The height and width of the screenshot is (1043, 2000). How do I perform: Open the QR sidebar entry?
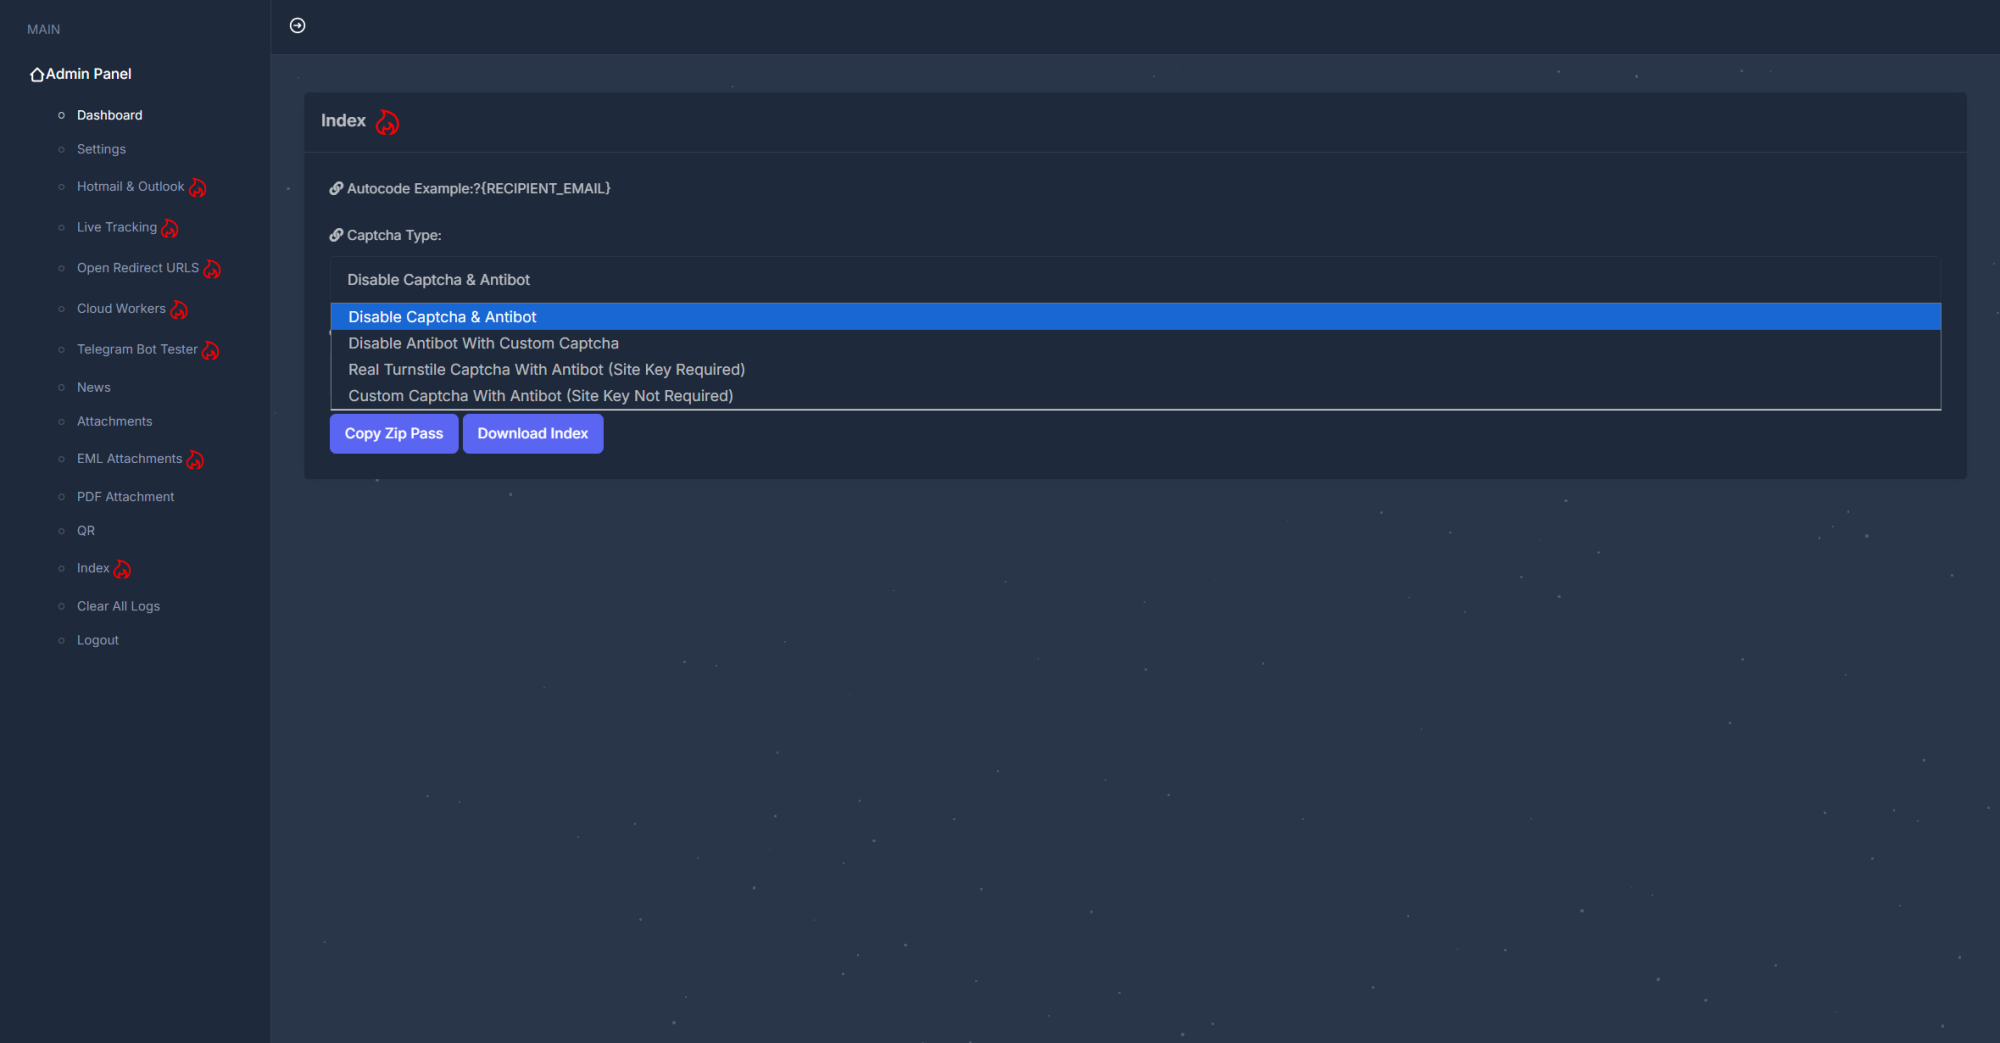[86, 531]
